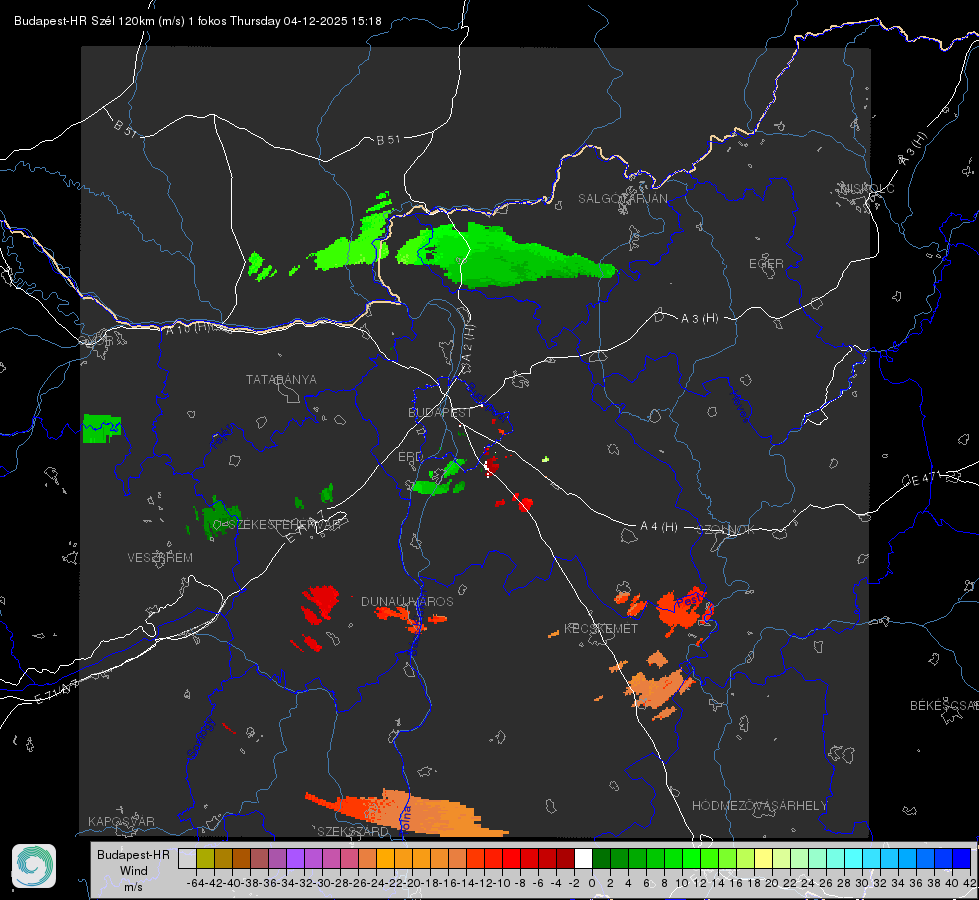Click the HÓDMEZŐVÁSÁRHELY city label
This screenshot has height=900, width=979.
pos(759,806)
